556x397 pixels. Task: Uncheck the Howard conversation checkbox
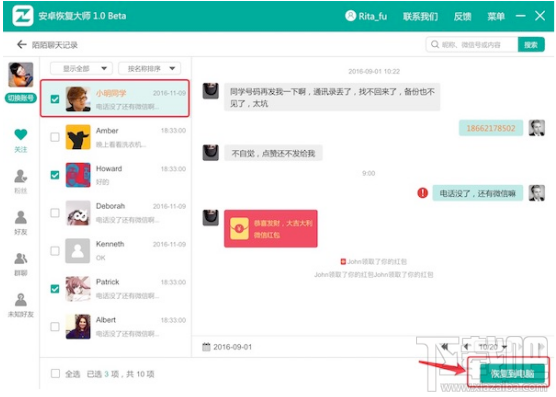coord(55,175)
